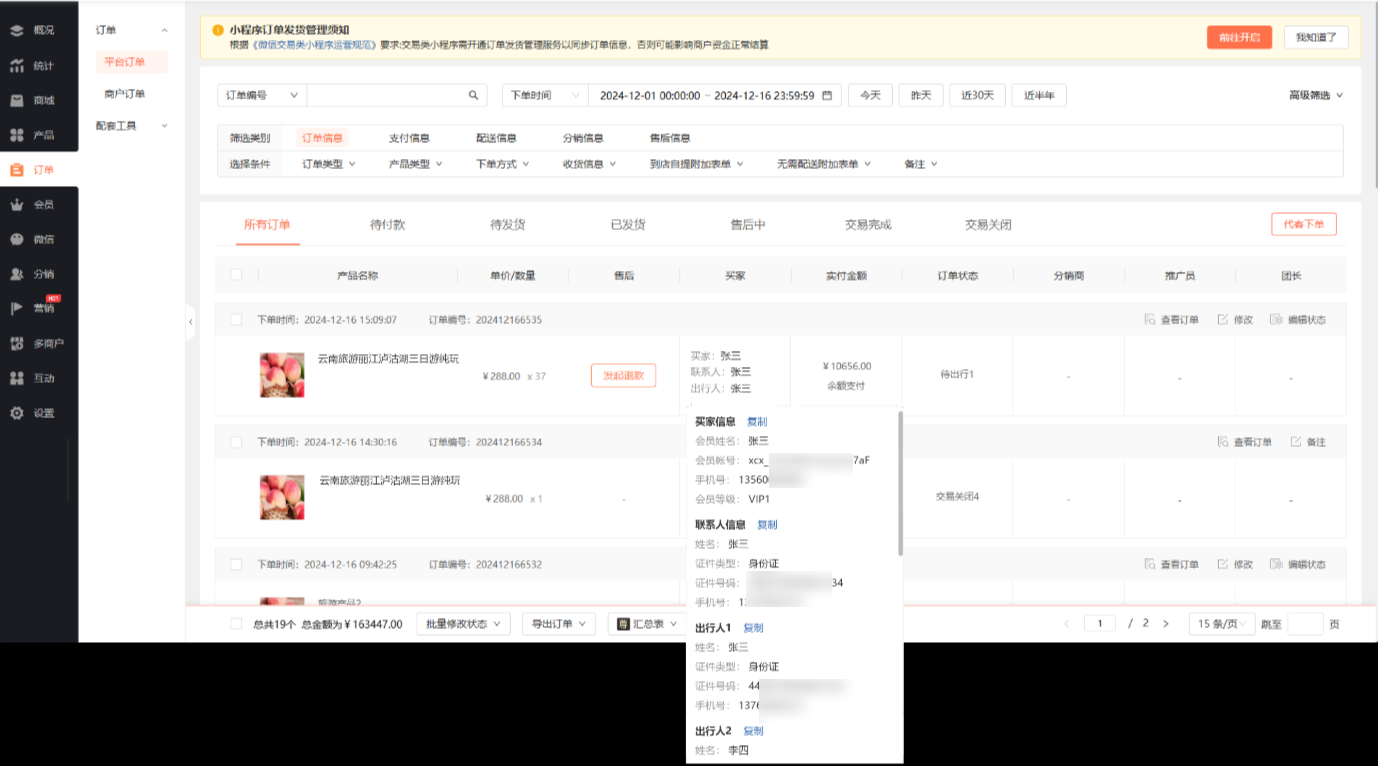Click the calendar icon in the date range
Viewport: 1378px width, 766px height.
pos(827,96)
